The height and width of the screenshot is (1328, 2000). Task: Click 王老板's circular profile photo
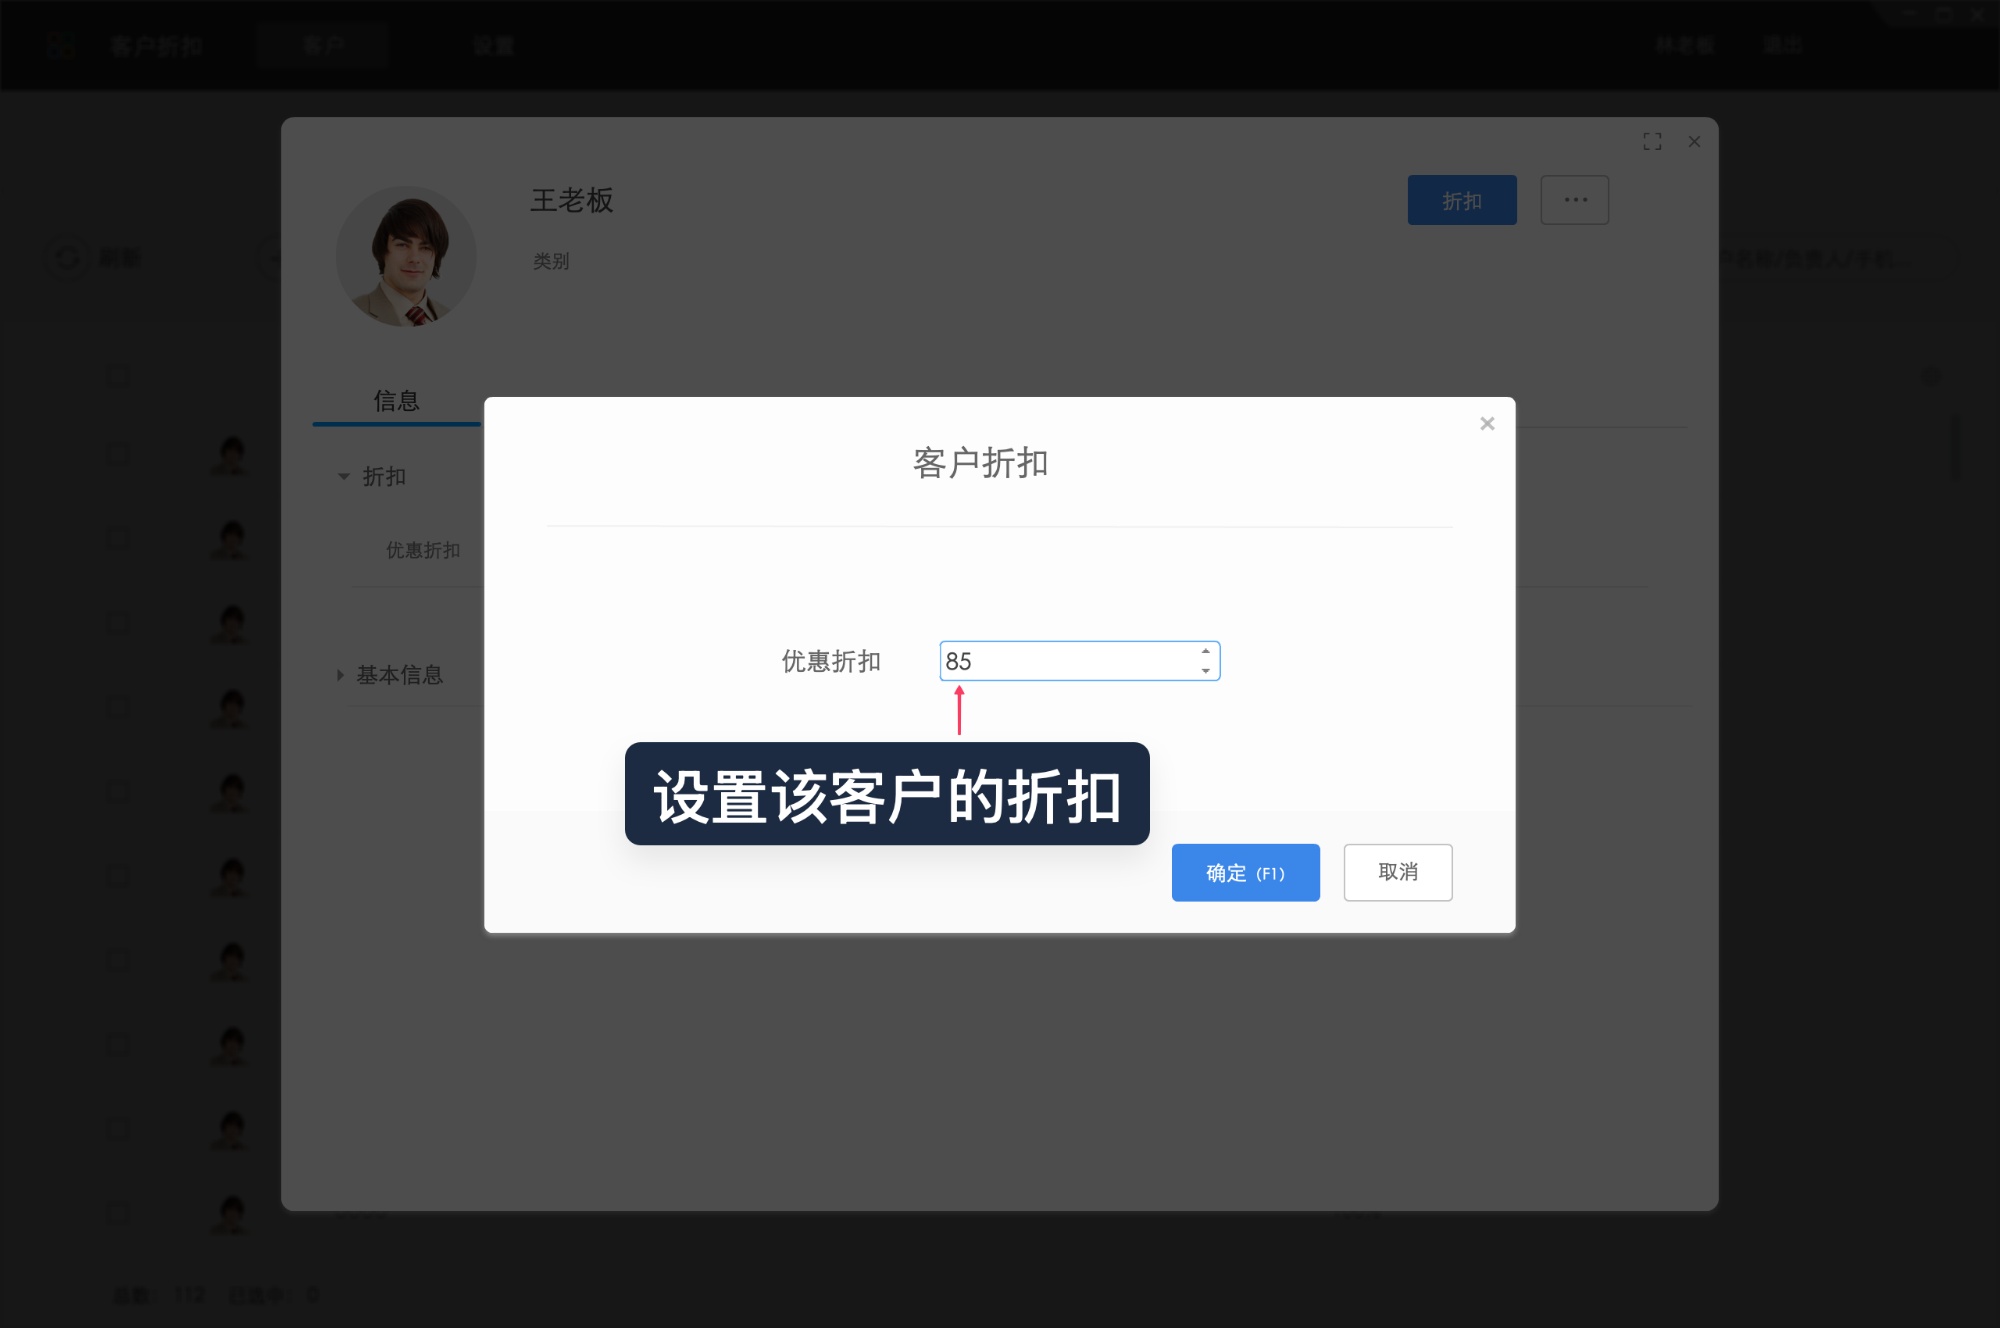(x=406, y=257)
